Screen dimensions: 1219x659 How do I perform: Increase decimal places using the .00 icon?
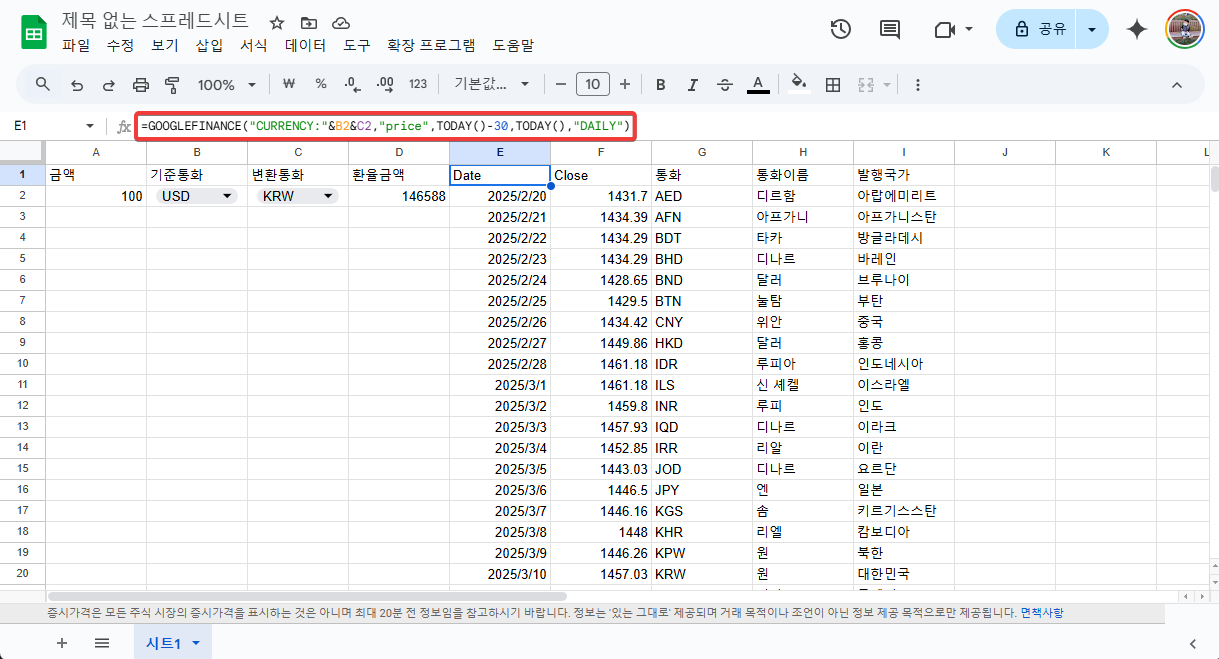384,84
